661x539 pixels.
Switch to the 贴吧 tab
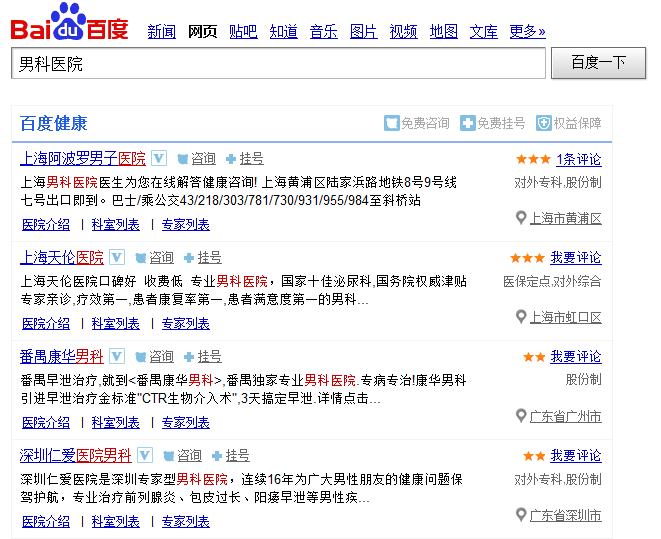[243, 32]
